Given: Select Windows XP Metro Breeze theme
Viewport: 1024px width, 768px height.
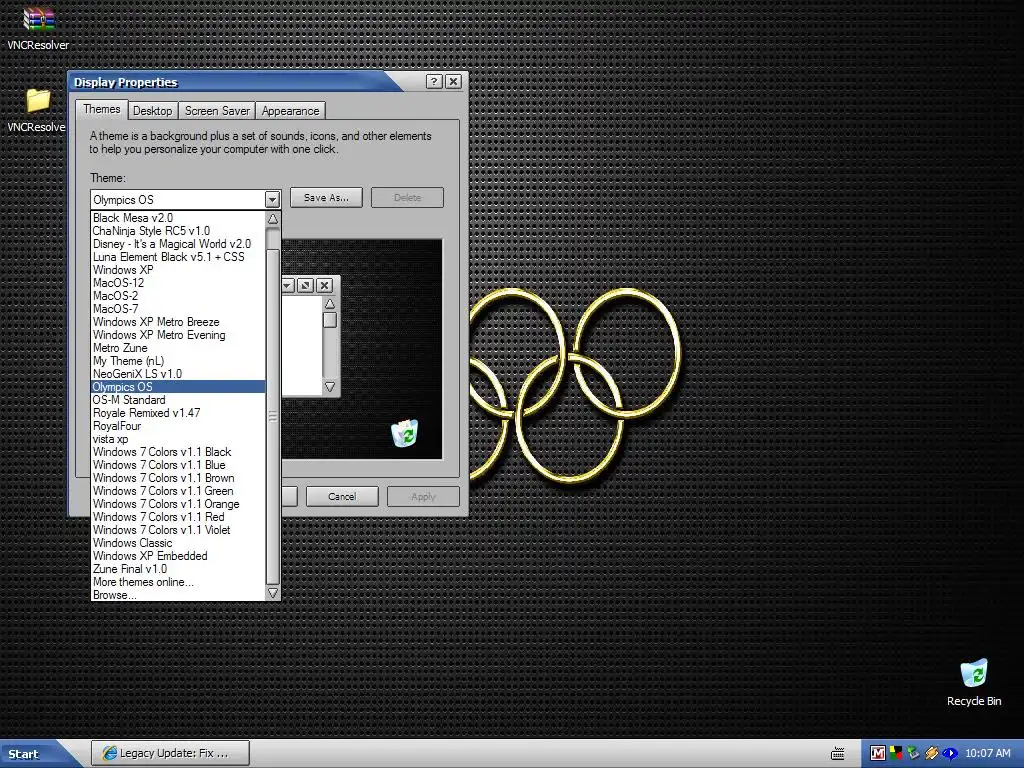Looking at the screenshot, I should pos(178,322).
